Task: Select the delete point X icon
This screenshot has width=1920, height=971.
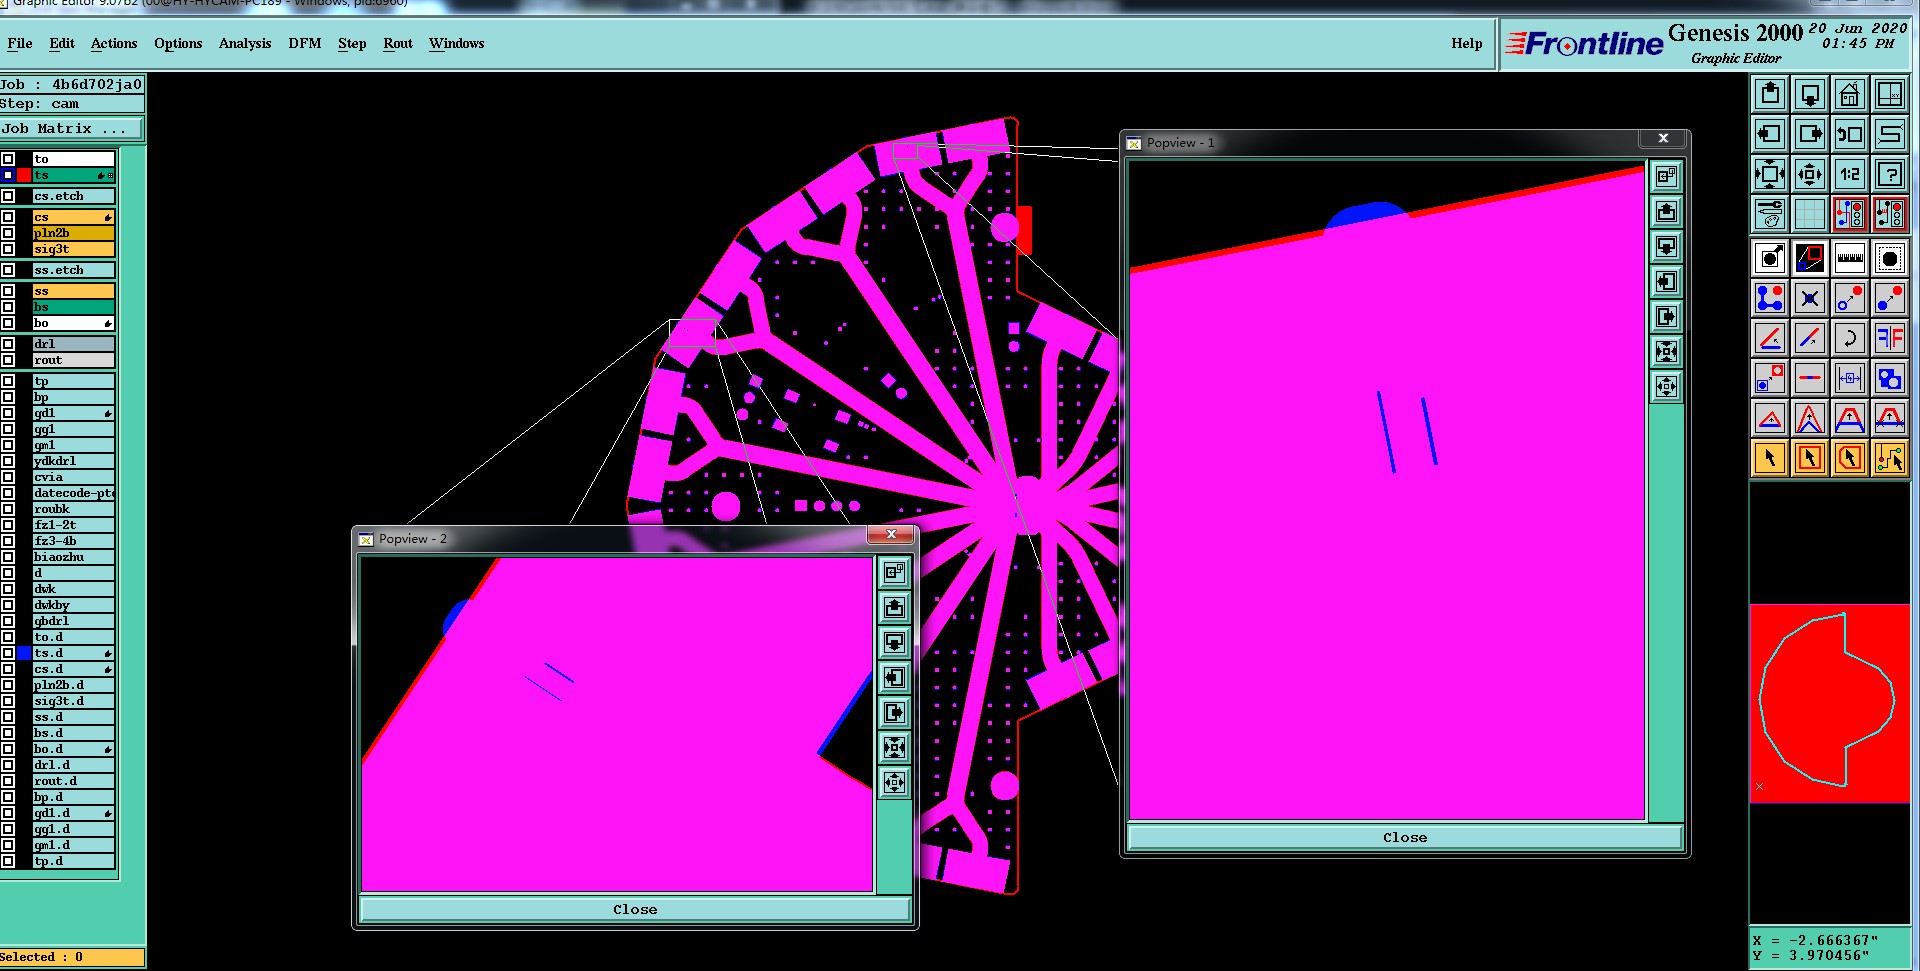Action: coord(1810,298)
